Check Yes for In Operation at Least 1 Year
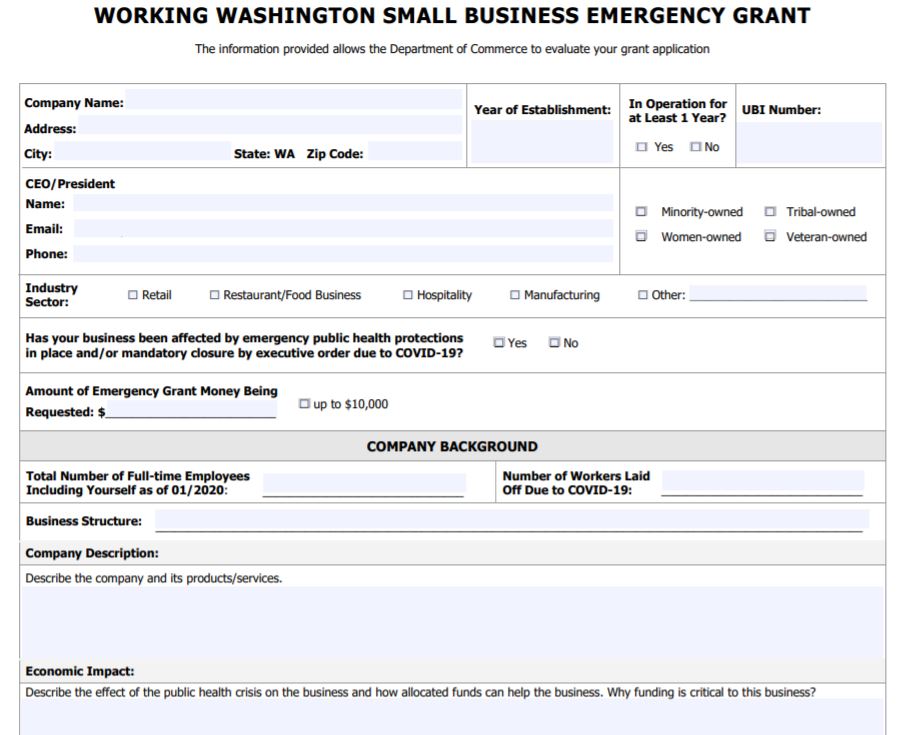Screen dimensions: 903x735 (641, 147)
